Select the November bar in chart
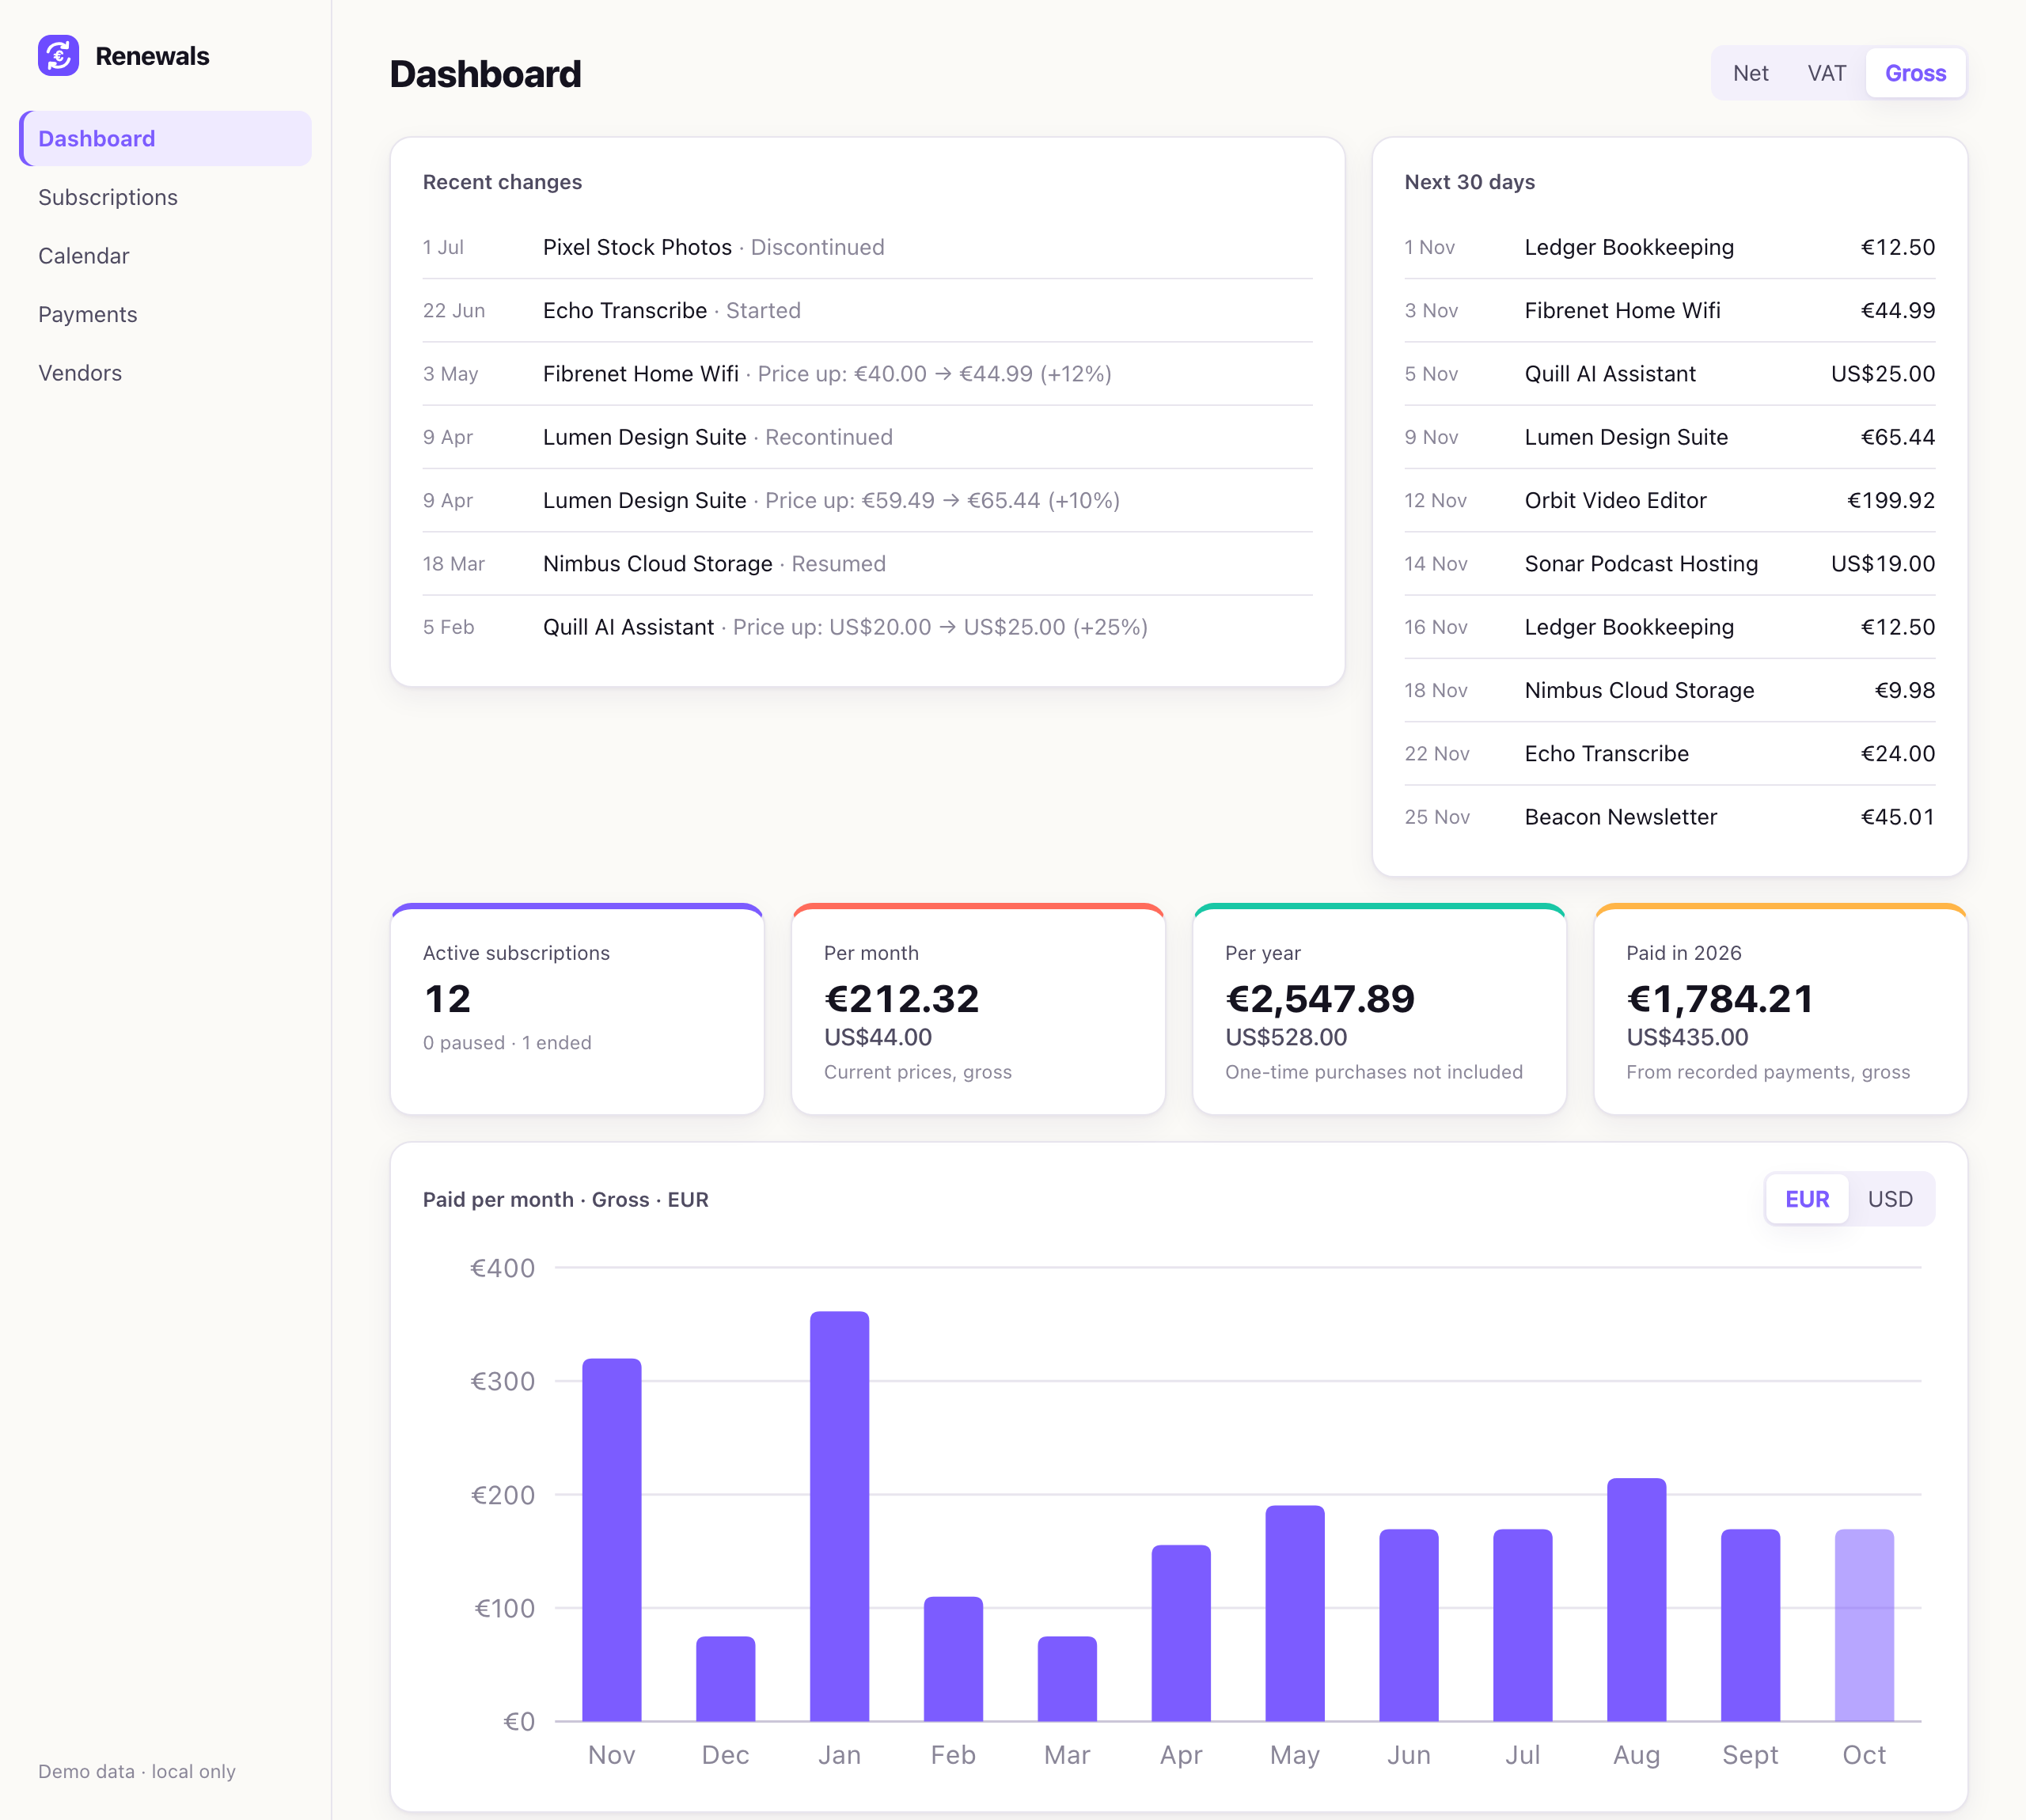 611,1540
